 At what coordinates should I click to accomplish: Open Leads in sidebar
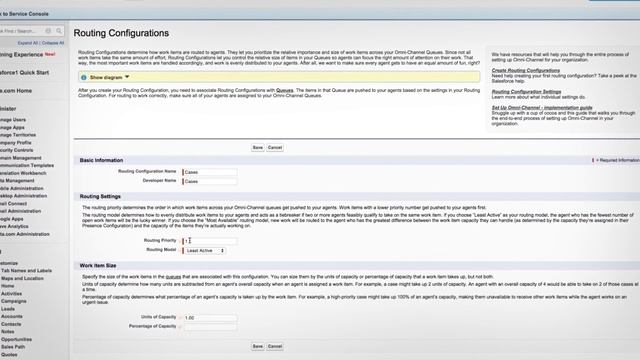[8, 309]
